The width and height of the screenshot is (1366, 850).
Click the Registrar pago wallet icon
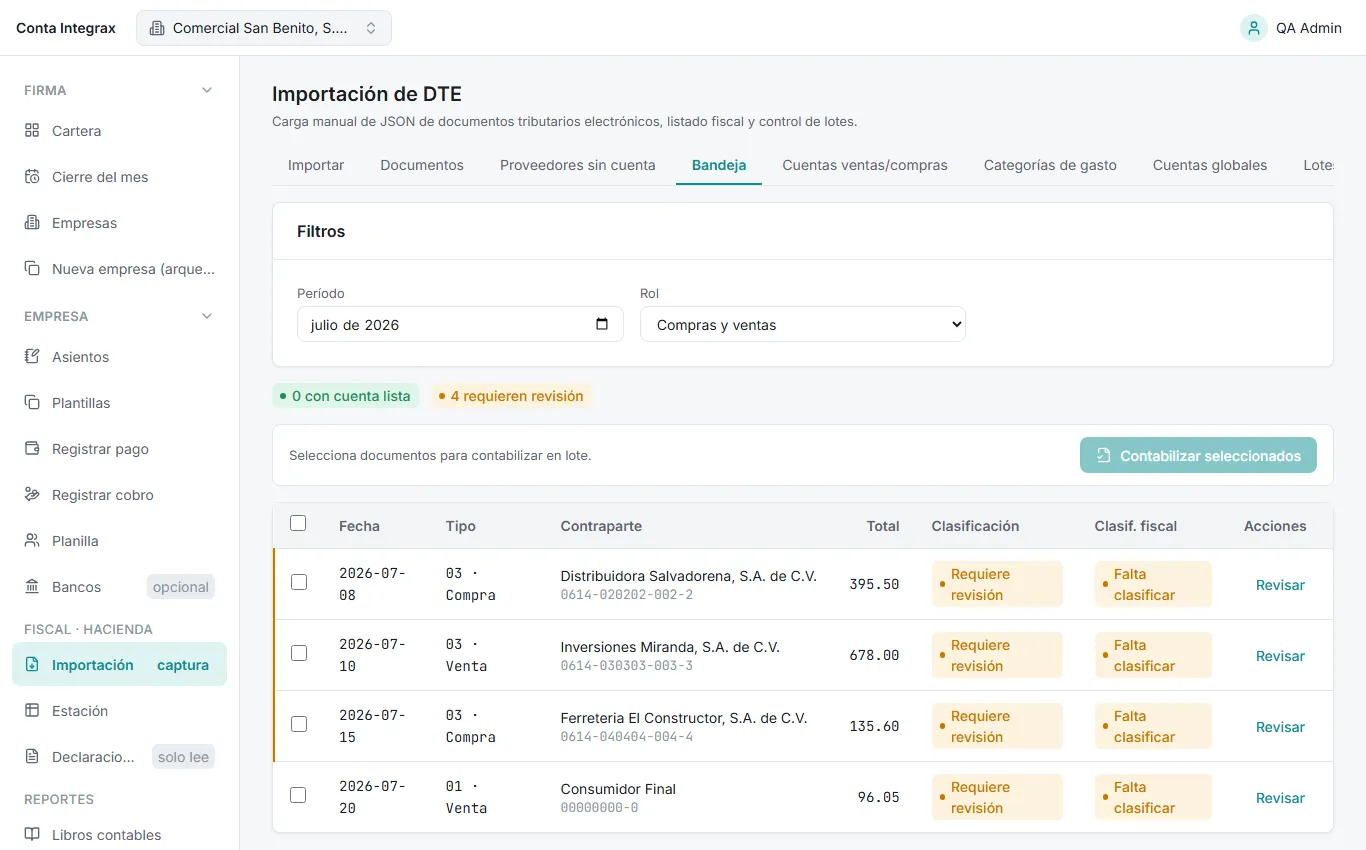[32, 449]
